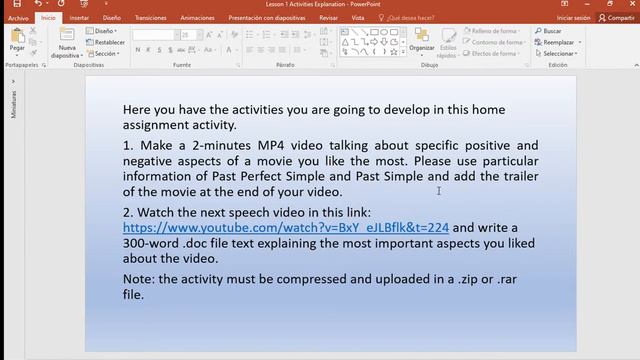Click the ribbon display options icon
This screenshot has height=360, width=640.
click(x=564, y=4)
